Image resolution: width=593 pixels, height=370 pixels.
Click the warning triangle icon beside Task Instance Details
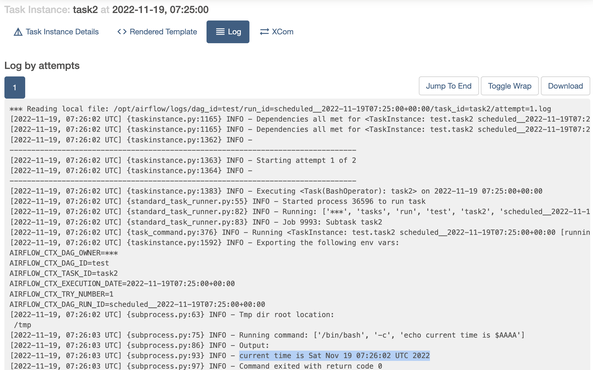click(18, 32)
